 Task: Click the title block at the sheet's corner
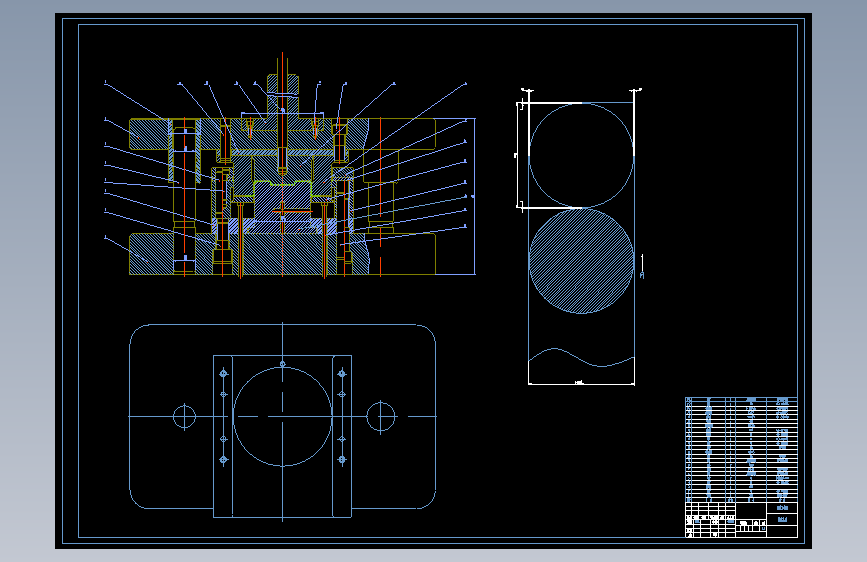[x=741, y=519]
